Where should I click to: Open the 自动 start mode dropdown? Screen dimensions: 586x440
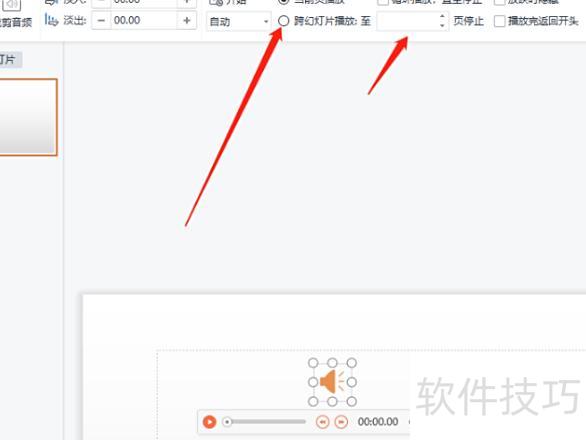coord(238,21)
